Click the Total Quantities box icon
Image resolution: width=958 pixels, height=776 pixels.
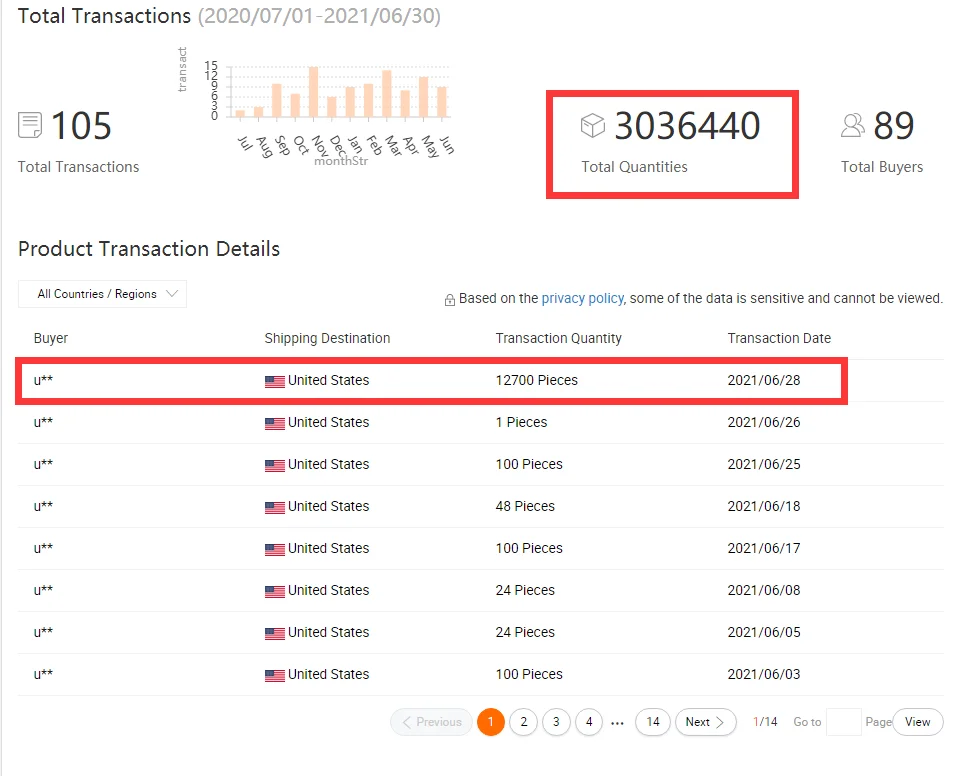tap(594, 126)
